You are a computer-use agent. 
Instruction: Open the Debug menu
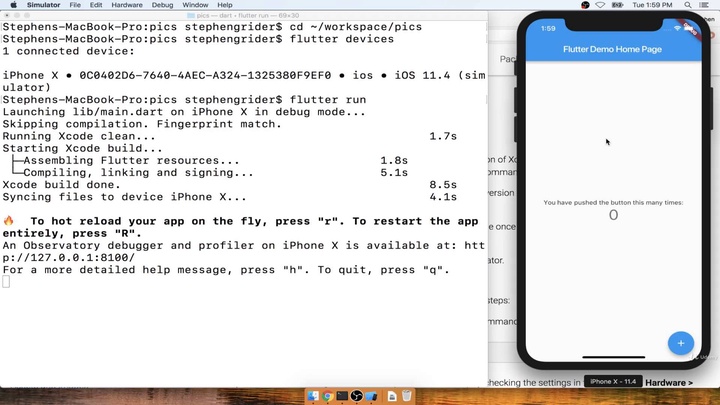162,5
